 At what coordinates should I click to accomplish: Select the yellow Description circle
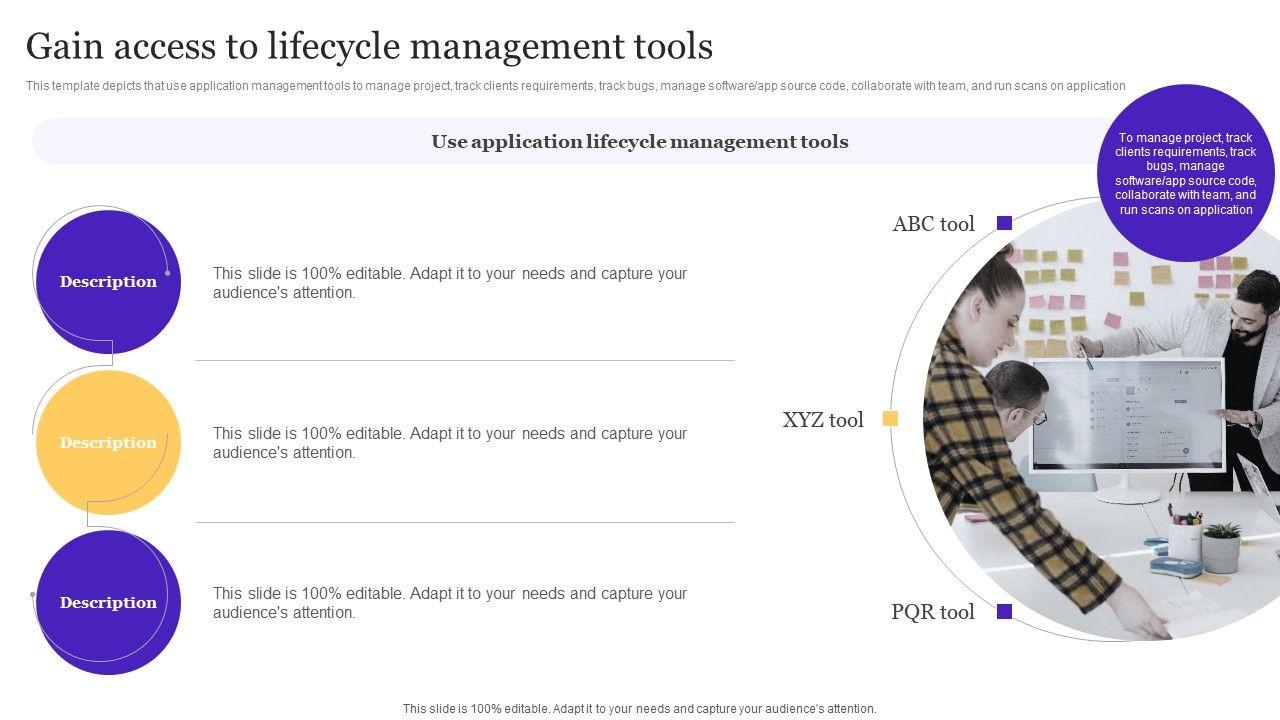(108, 443)
